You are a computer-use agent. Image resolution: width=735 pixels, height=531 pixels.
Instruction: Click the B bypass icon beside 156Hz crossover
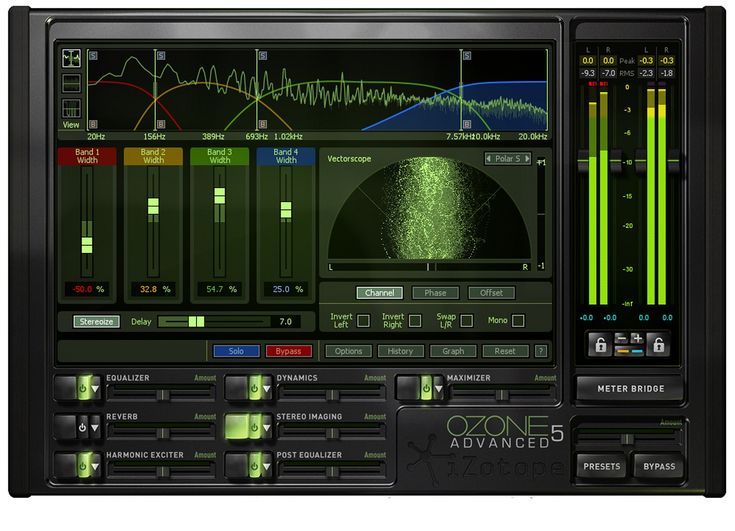[x=161, y=124]
